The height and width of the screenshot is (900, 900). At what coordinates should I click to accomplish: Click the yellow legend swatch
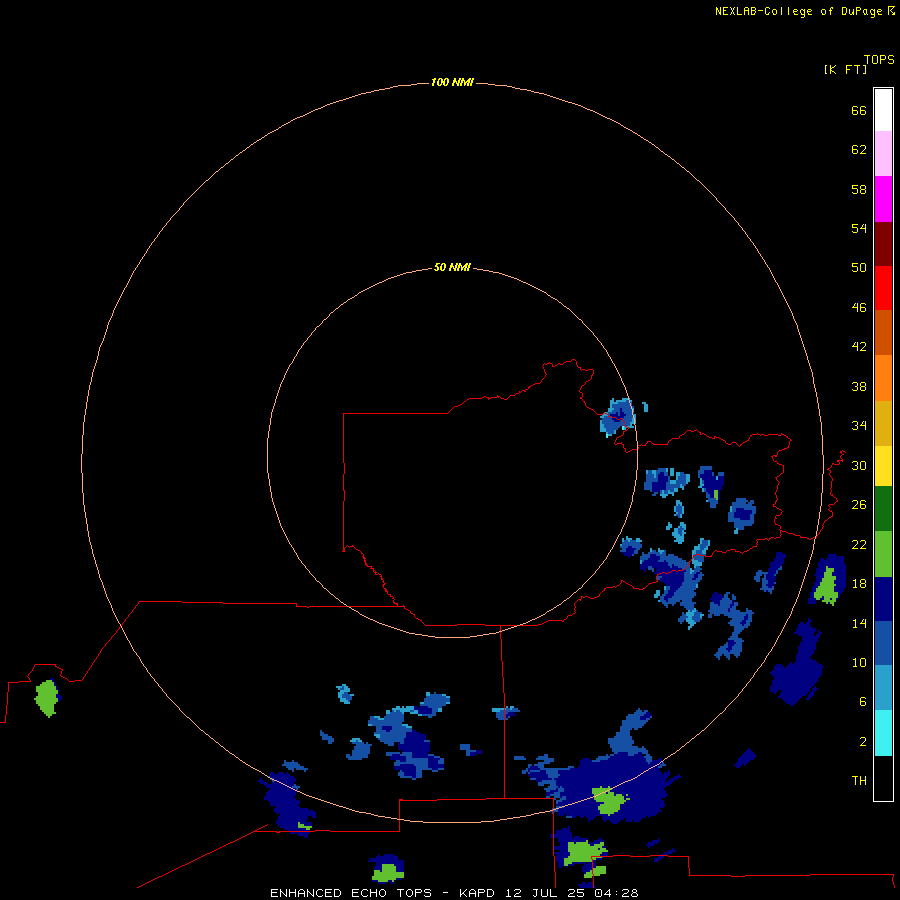[883, 466]
